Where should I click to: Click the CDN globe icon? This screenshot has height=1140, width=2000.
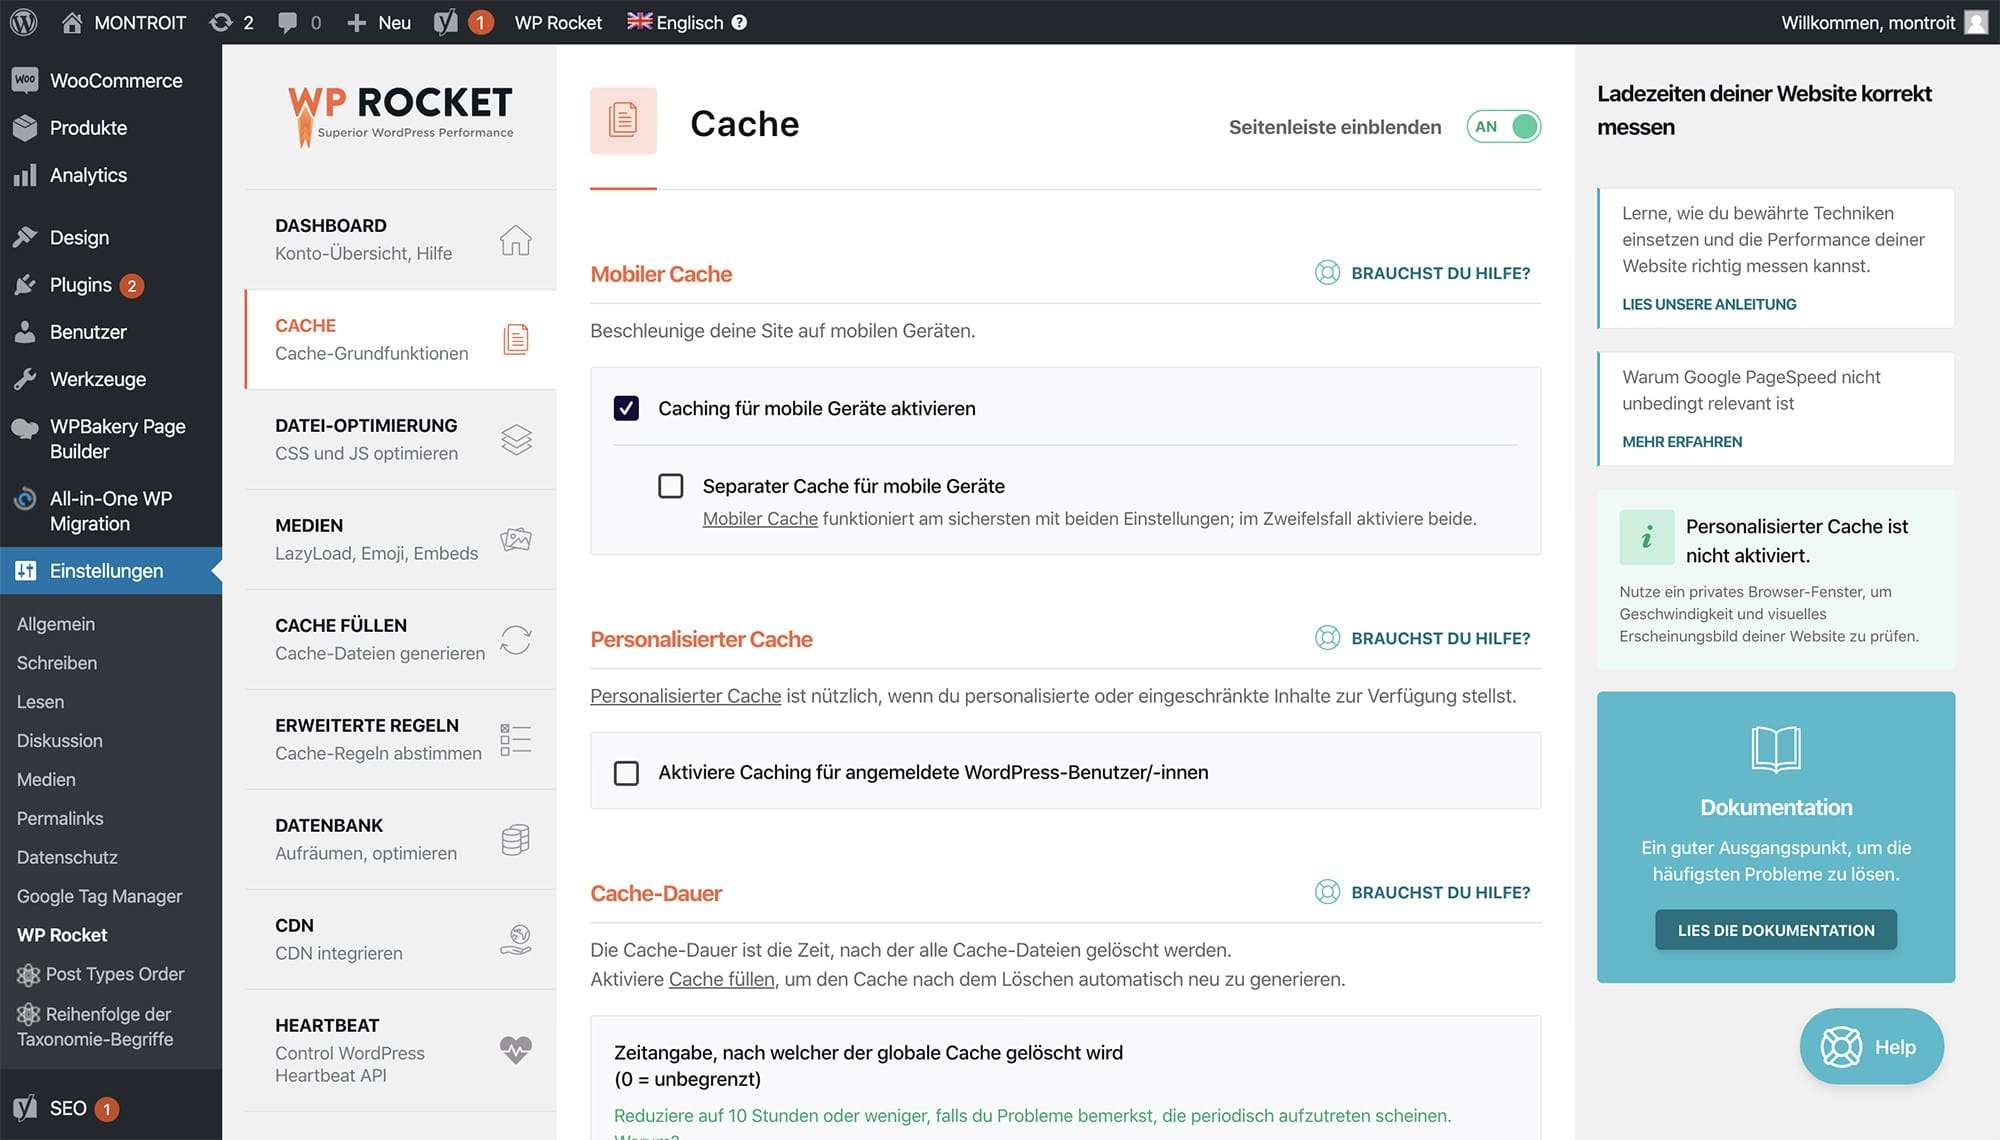point(516,940)
